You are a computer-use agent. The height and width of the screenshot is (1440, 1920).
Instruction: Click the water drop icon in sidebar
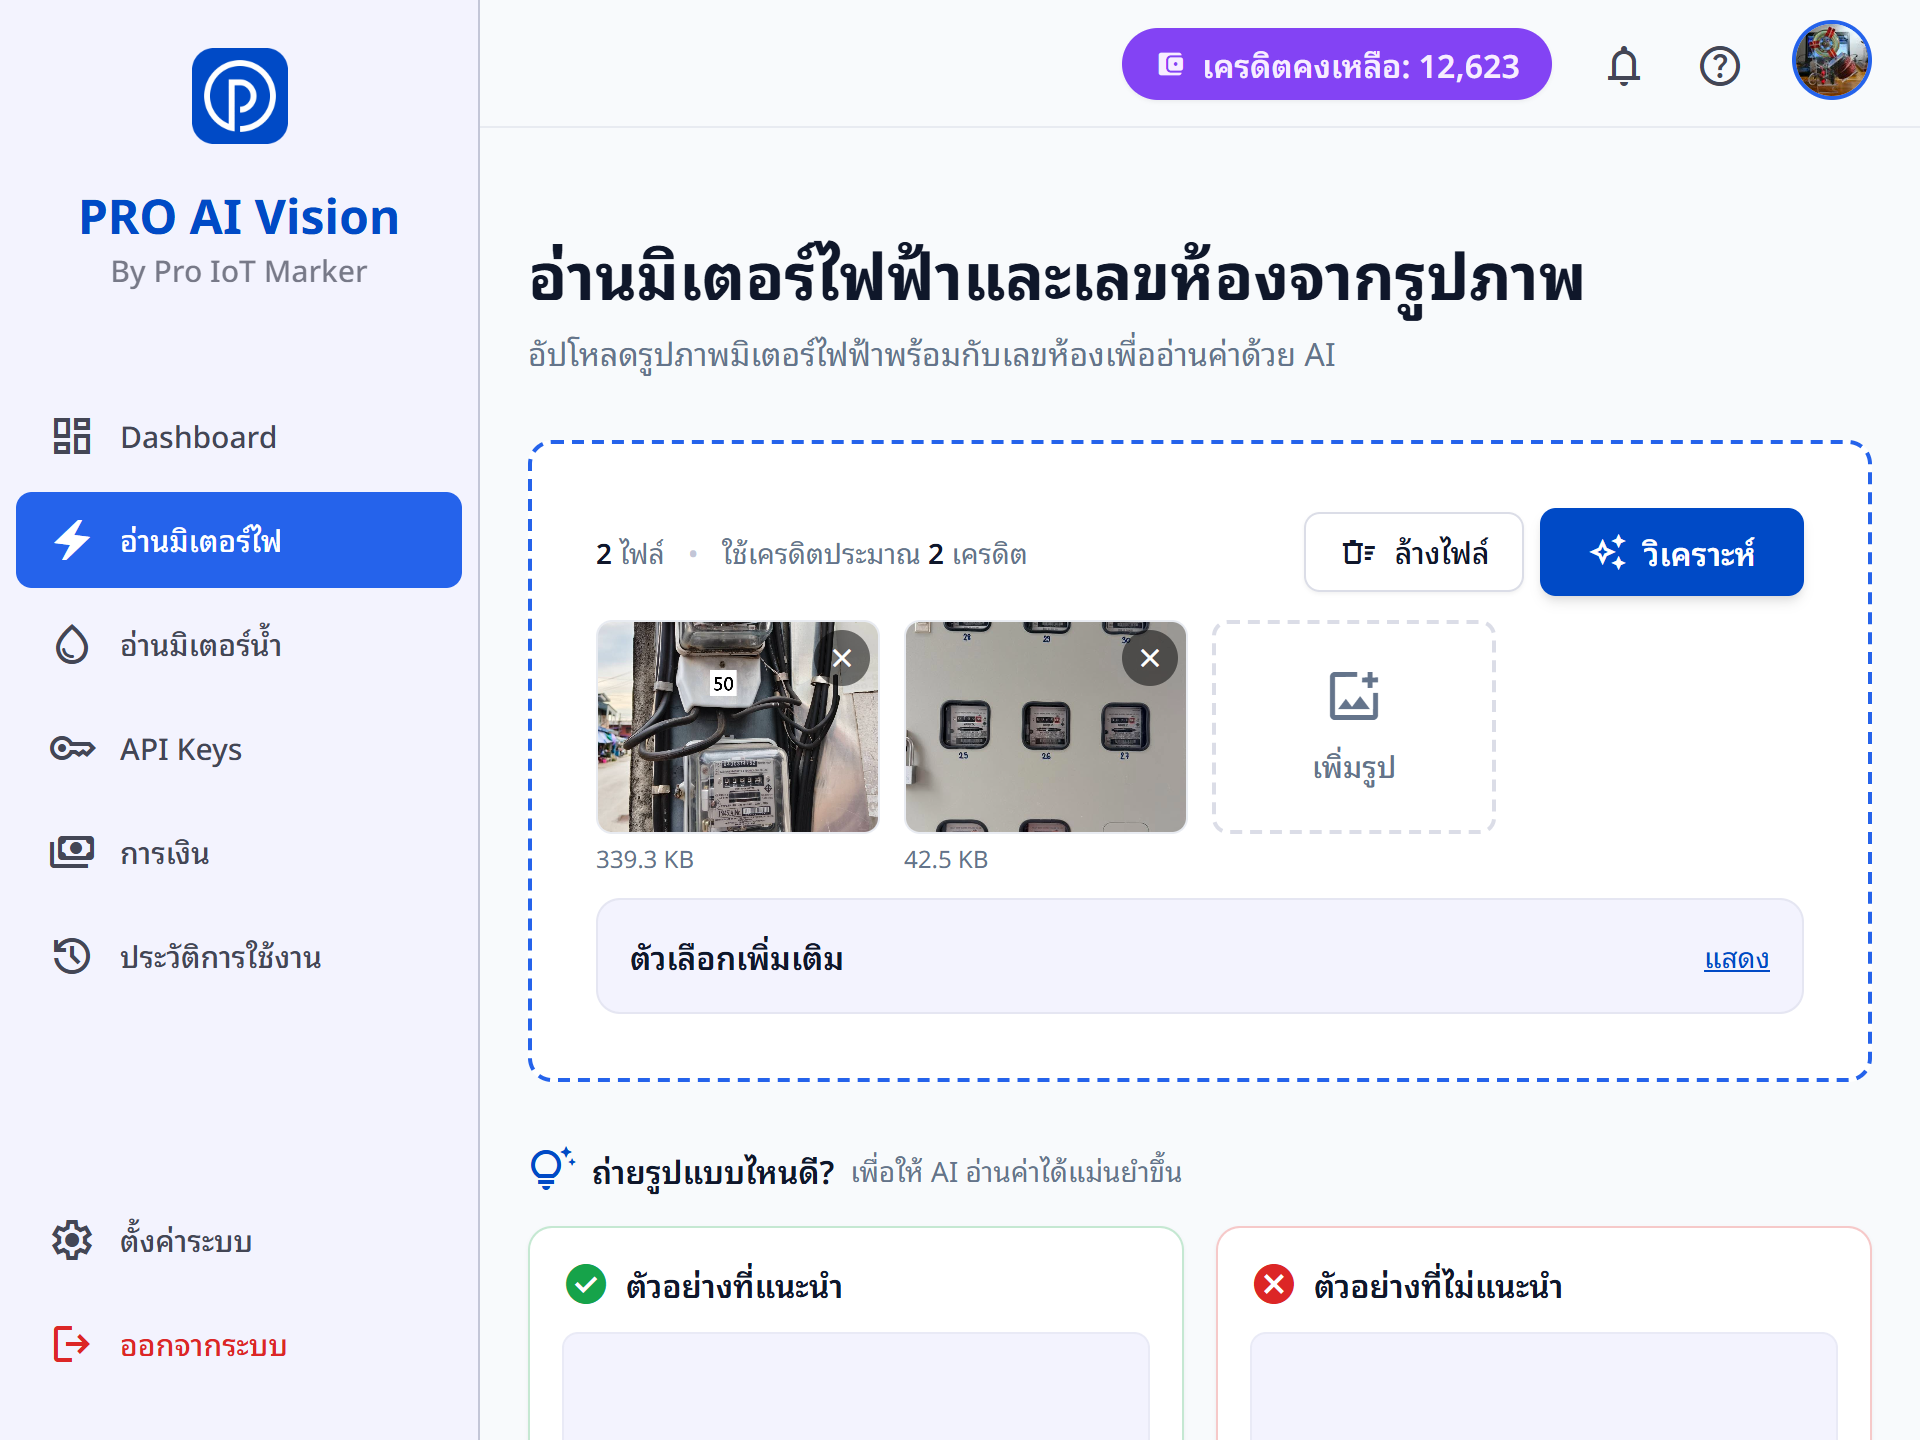(72, 645)
